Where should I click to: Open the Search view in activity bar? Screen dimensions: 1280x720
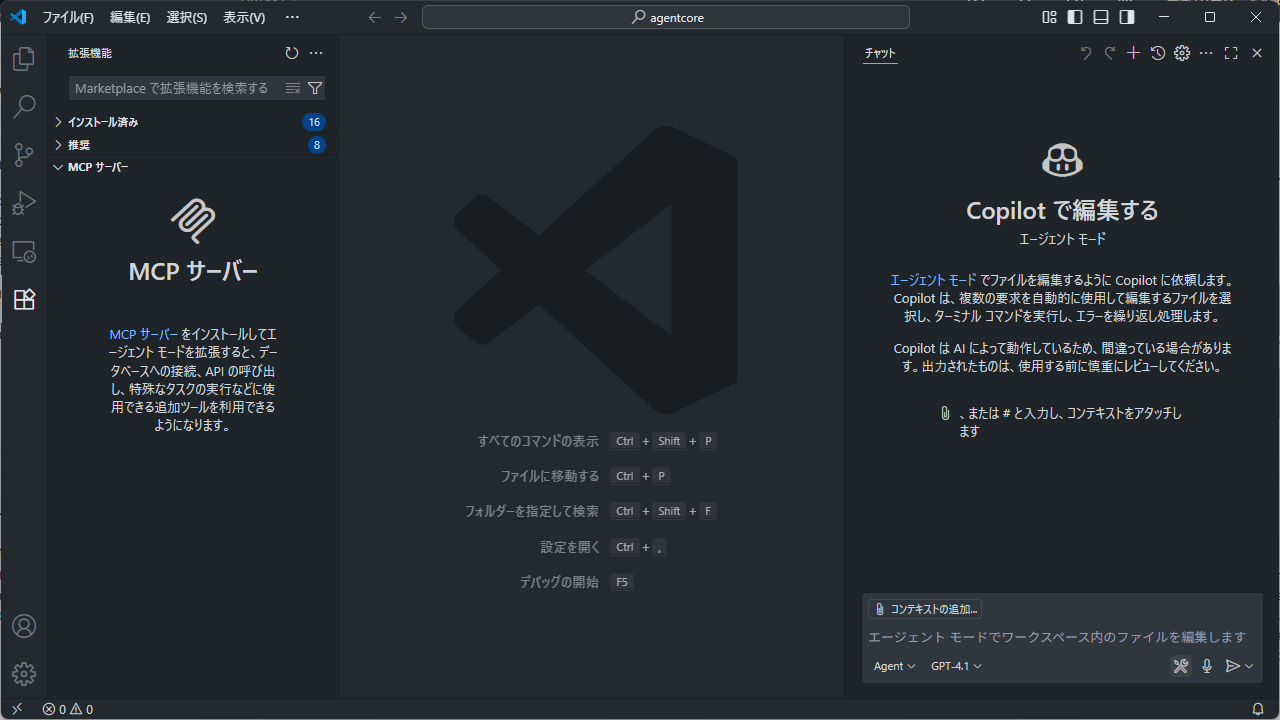24,106
